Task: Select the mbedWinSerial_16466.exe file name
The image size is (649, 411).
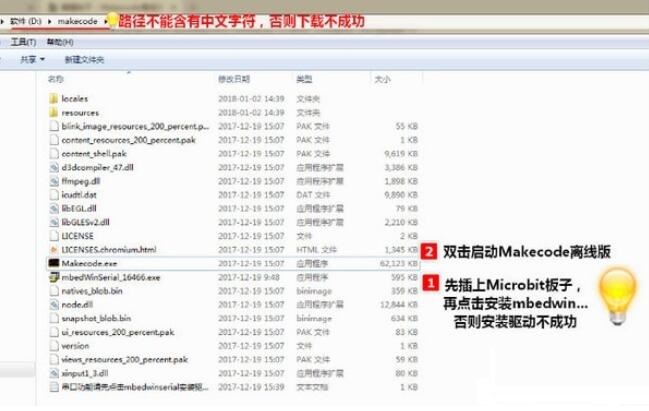Action: 111,277
